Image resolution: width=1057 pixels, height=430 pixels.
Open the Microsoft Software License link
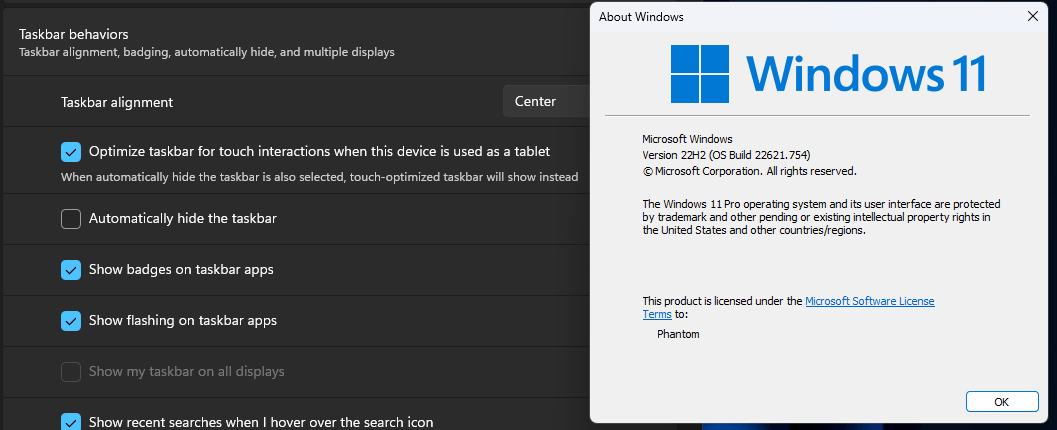click(x=870, y=301)
